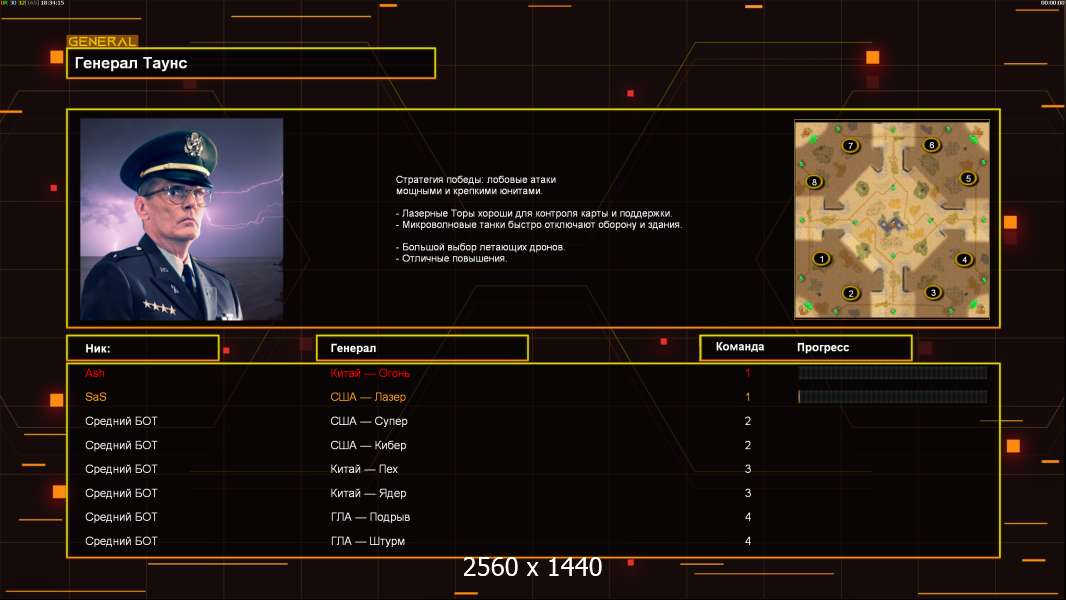Click the "Команда" column header
Screen dimensions: 1066x600
click(x=740, y=347)
